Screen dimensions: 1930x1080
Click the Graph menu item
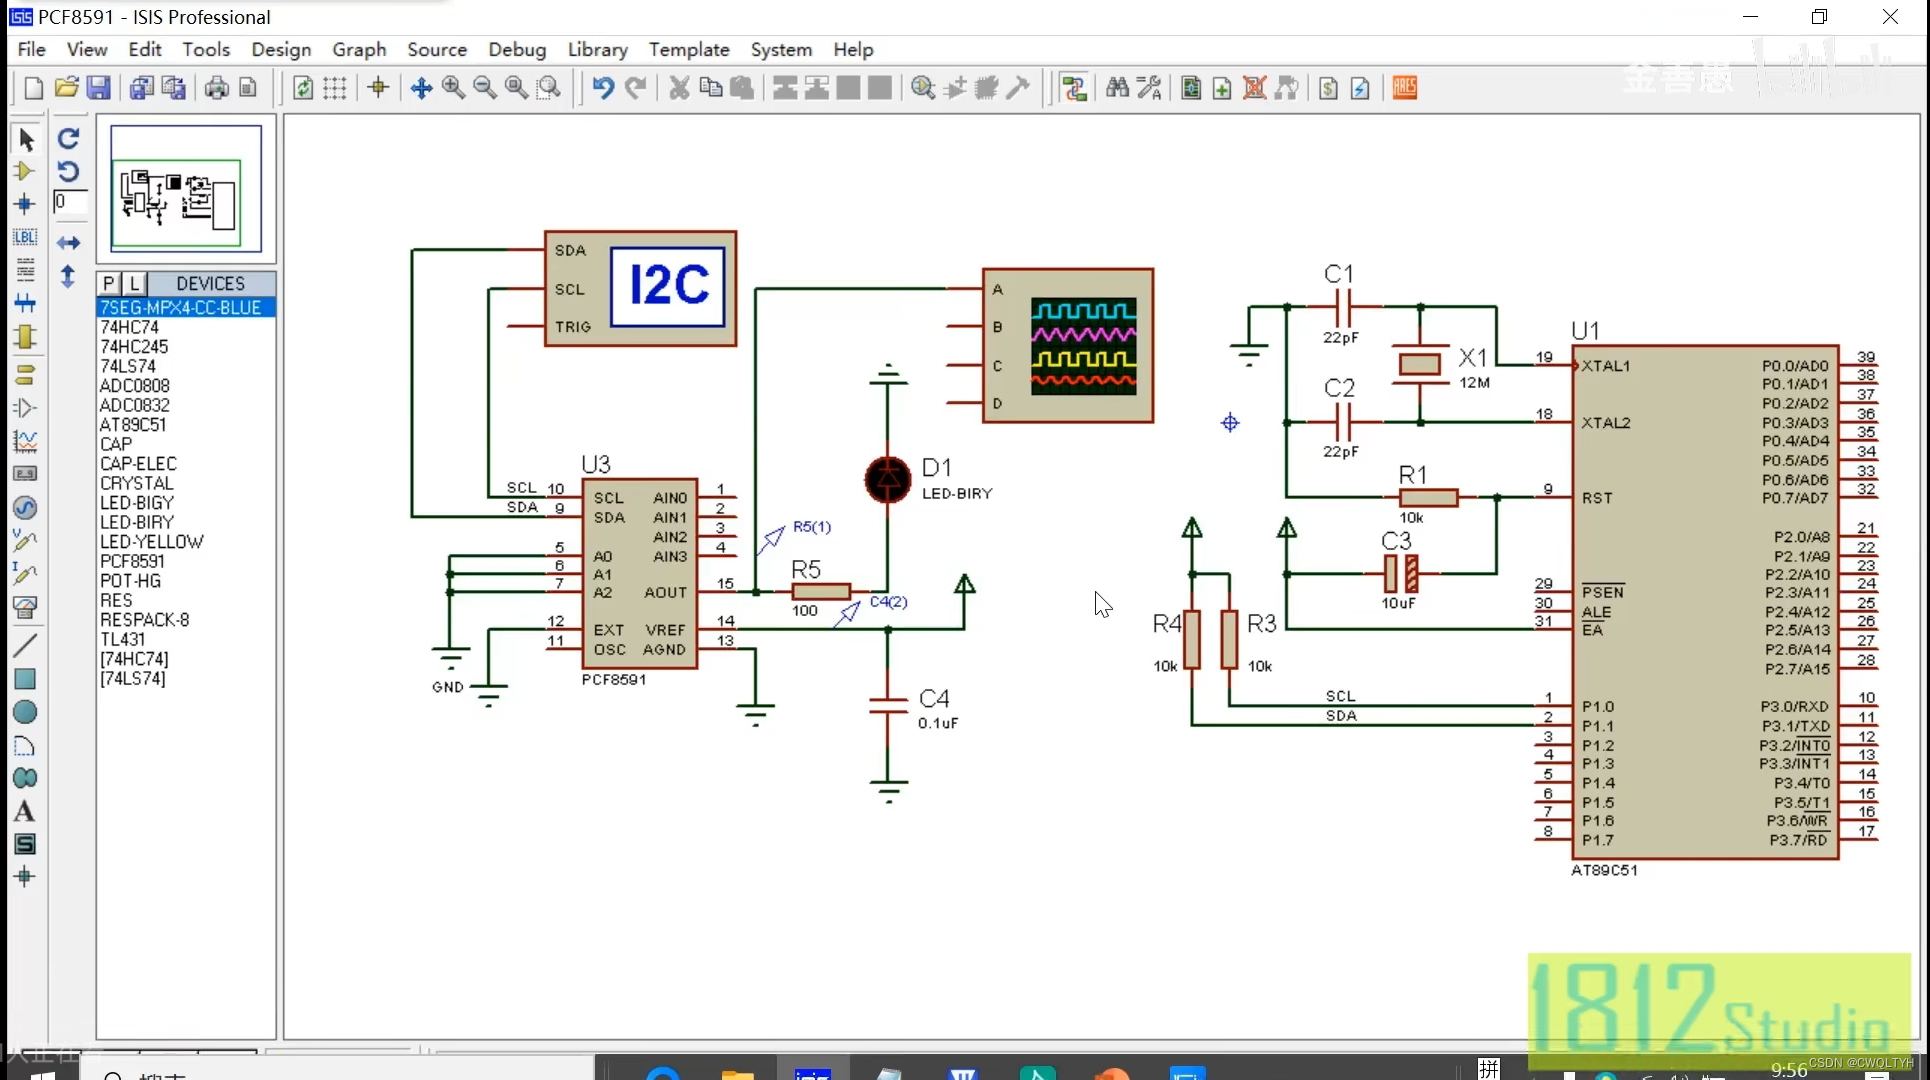[359, 49]
